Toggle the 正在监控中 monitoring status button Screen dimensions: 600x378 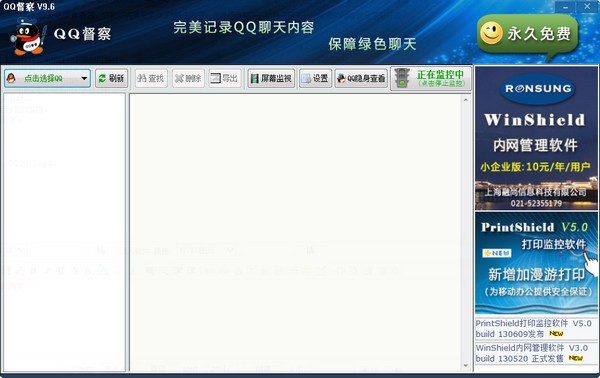click(431, 78)
